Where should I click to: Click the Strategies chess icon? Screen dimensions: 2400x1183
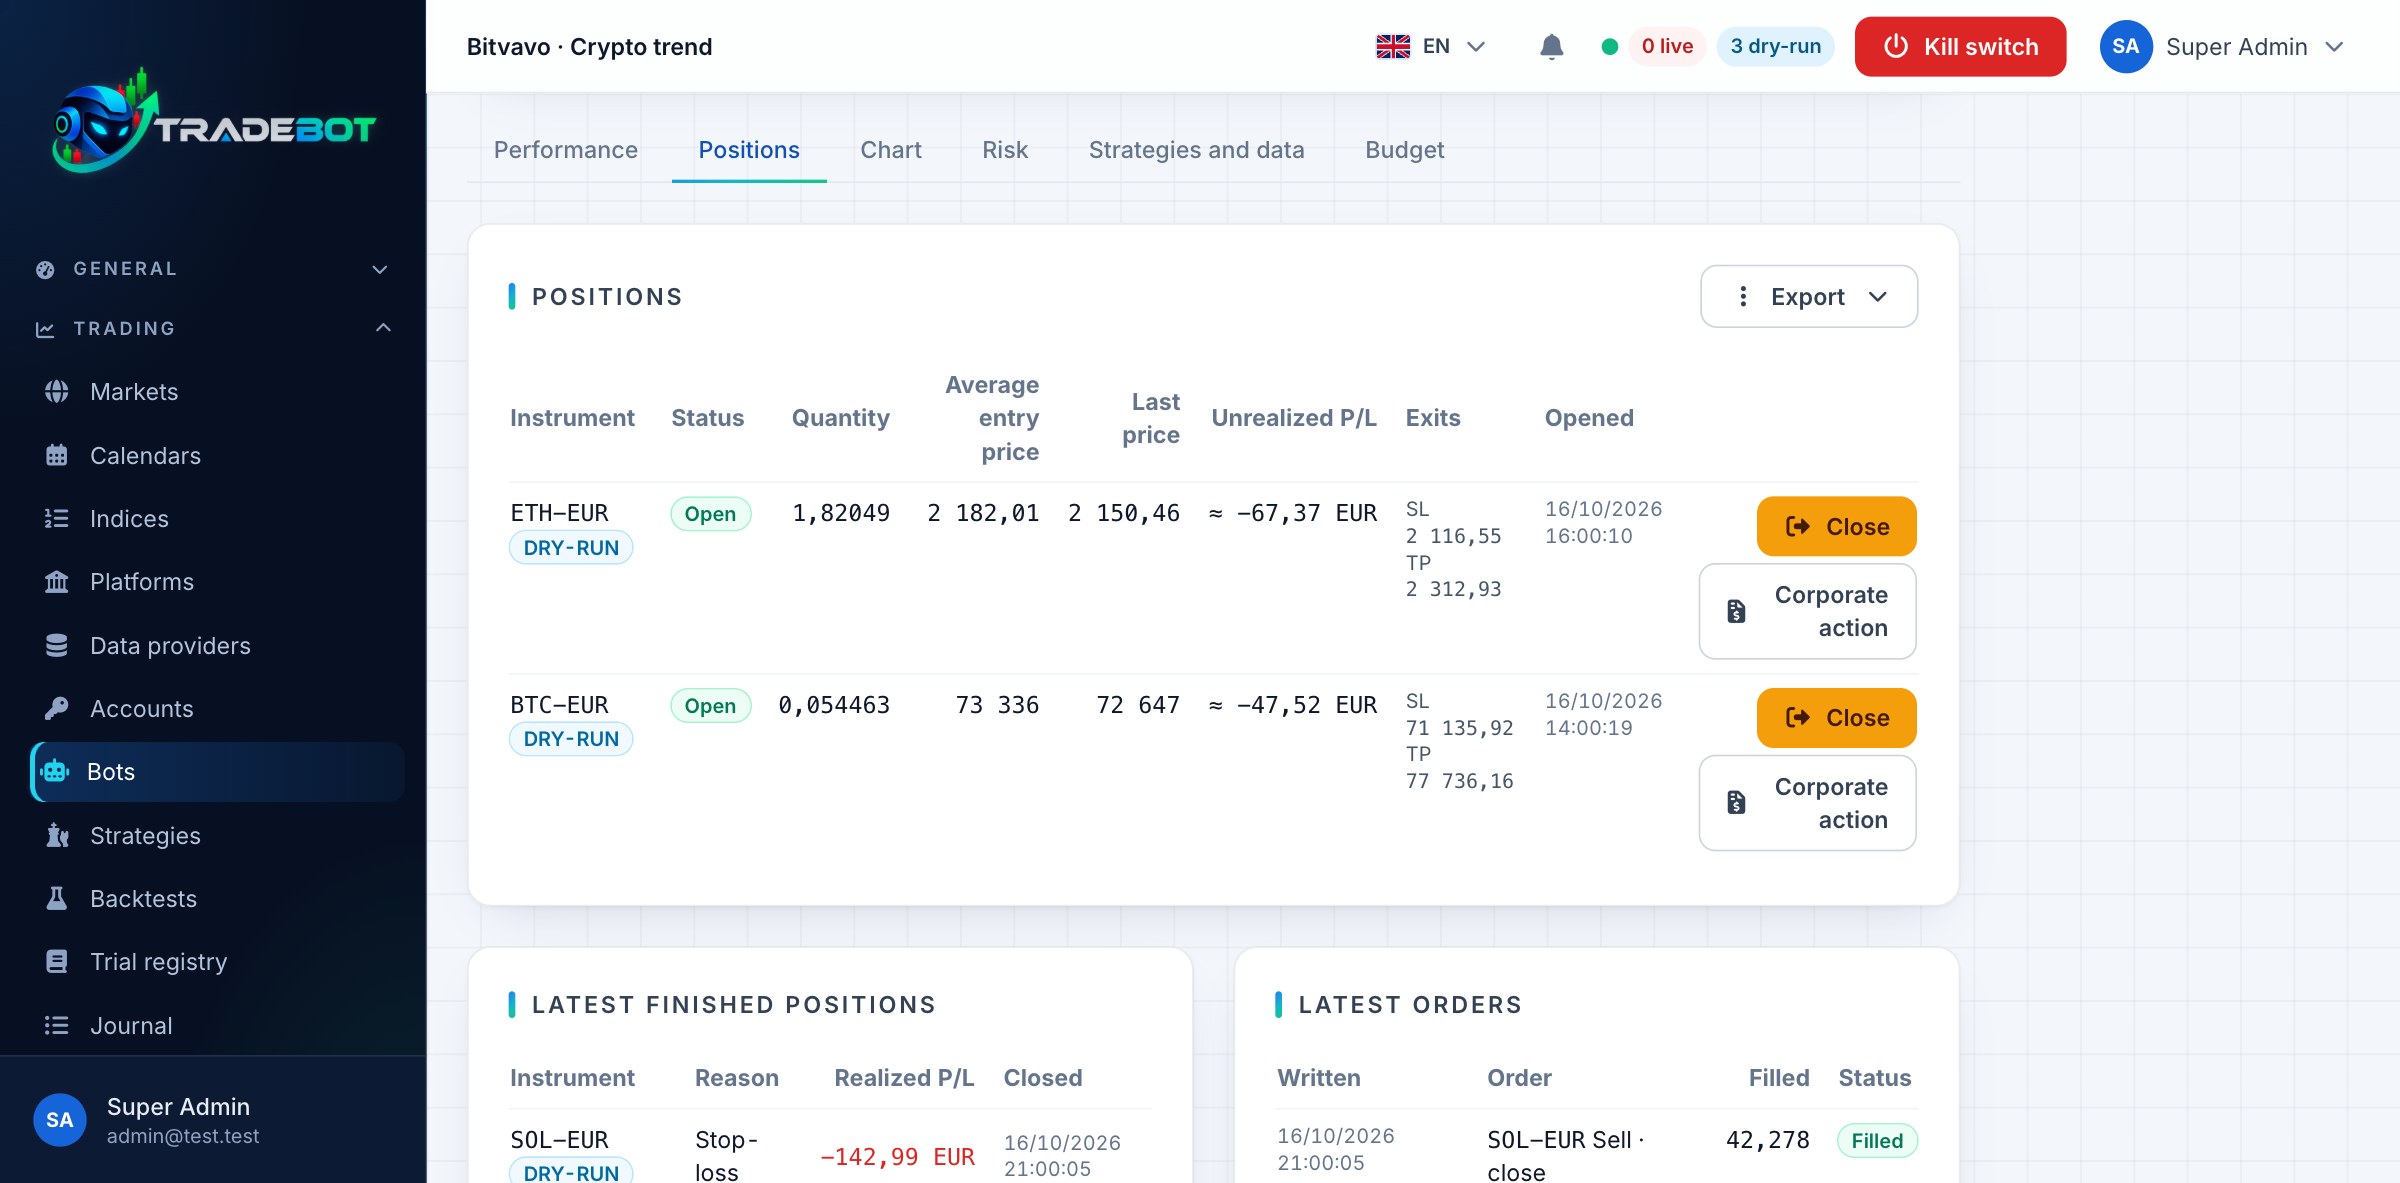point(57,835)
